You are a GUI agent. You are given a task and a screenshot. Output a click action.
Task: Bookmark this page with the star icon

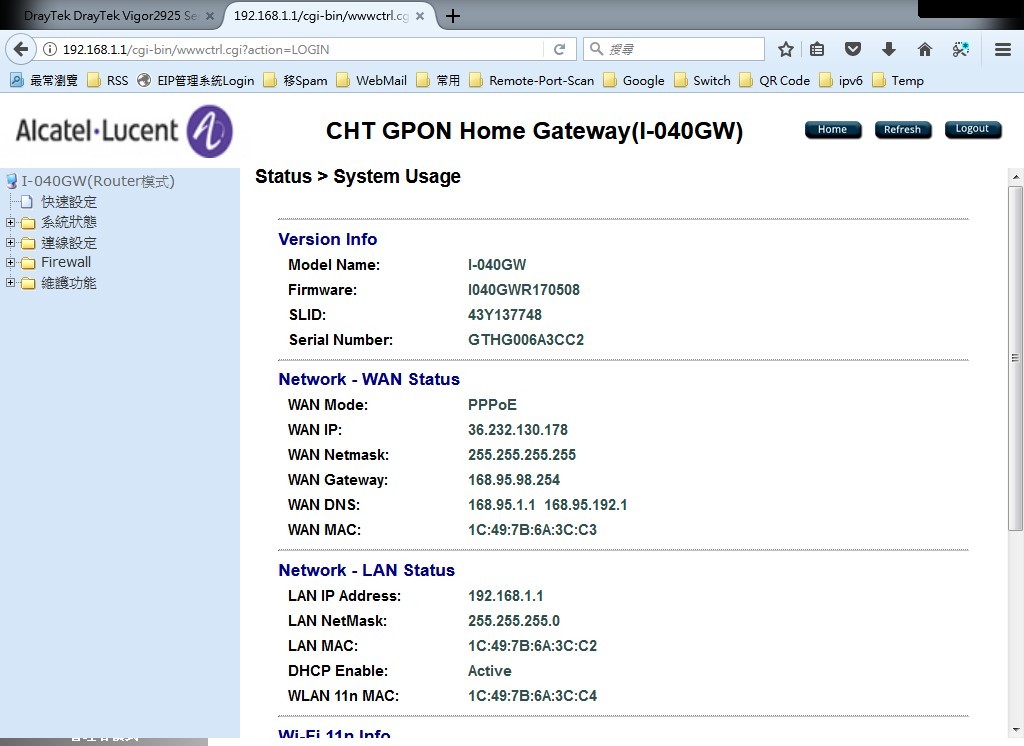click(786, 49)
